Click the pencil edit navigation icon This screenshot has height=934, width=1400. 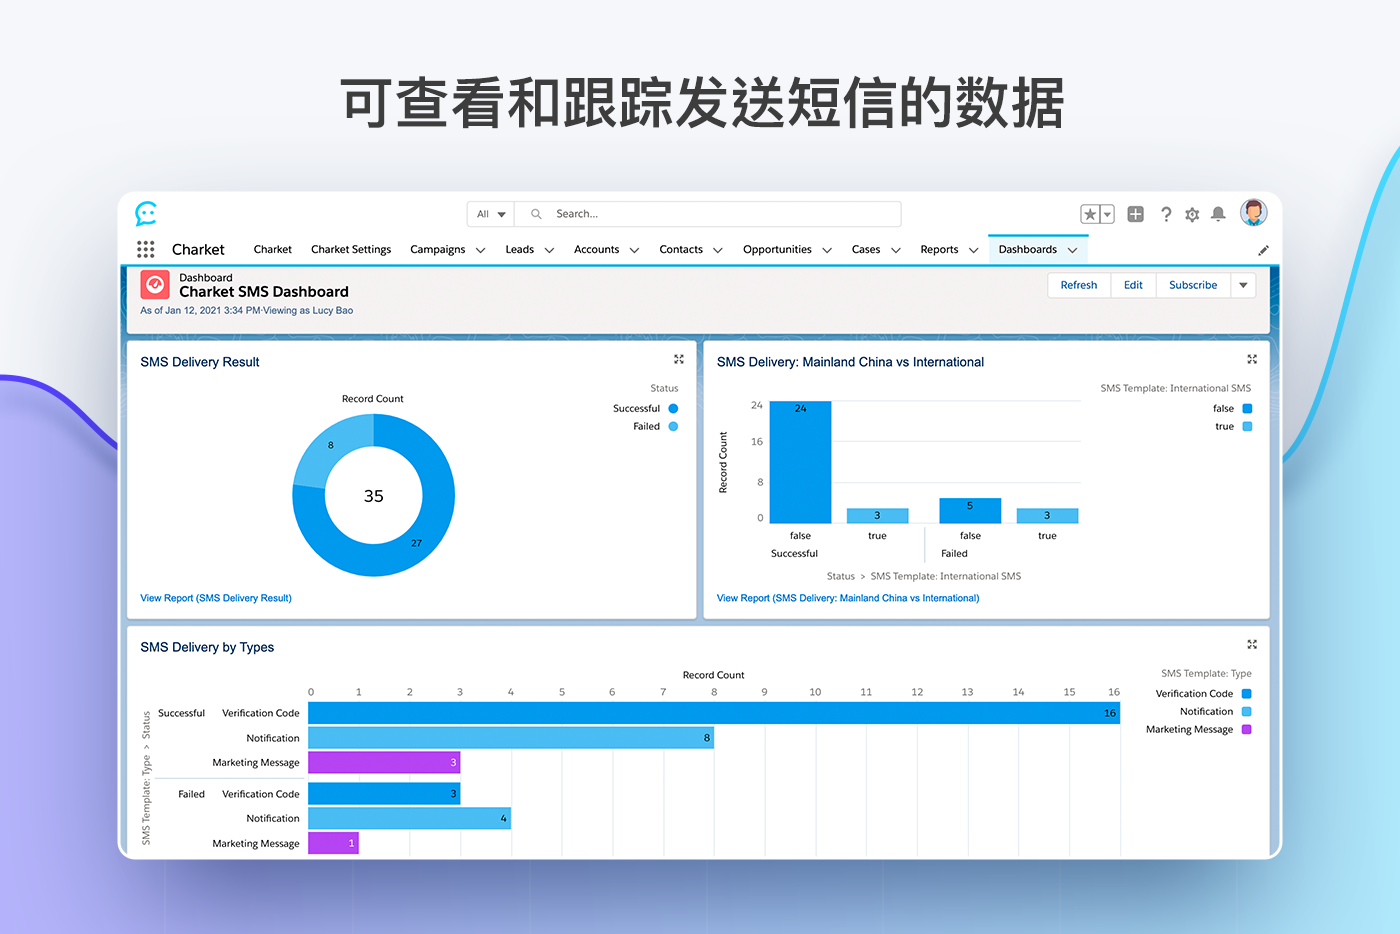[1263, 250]
